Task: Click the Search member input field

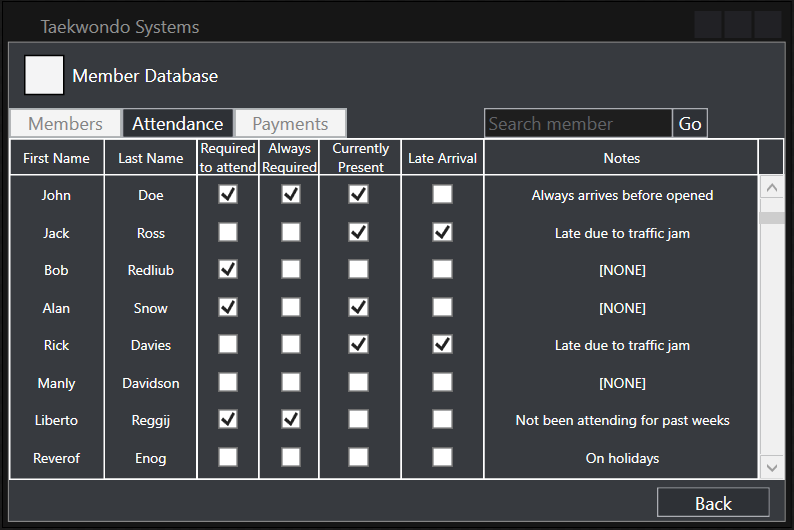Action: 578,124
